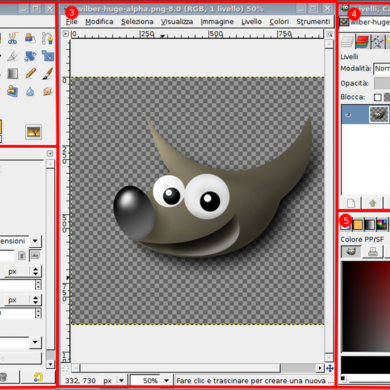
Task: Select the Blur/Sharpen droplet tool
Action: [30, 91]
